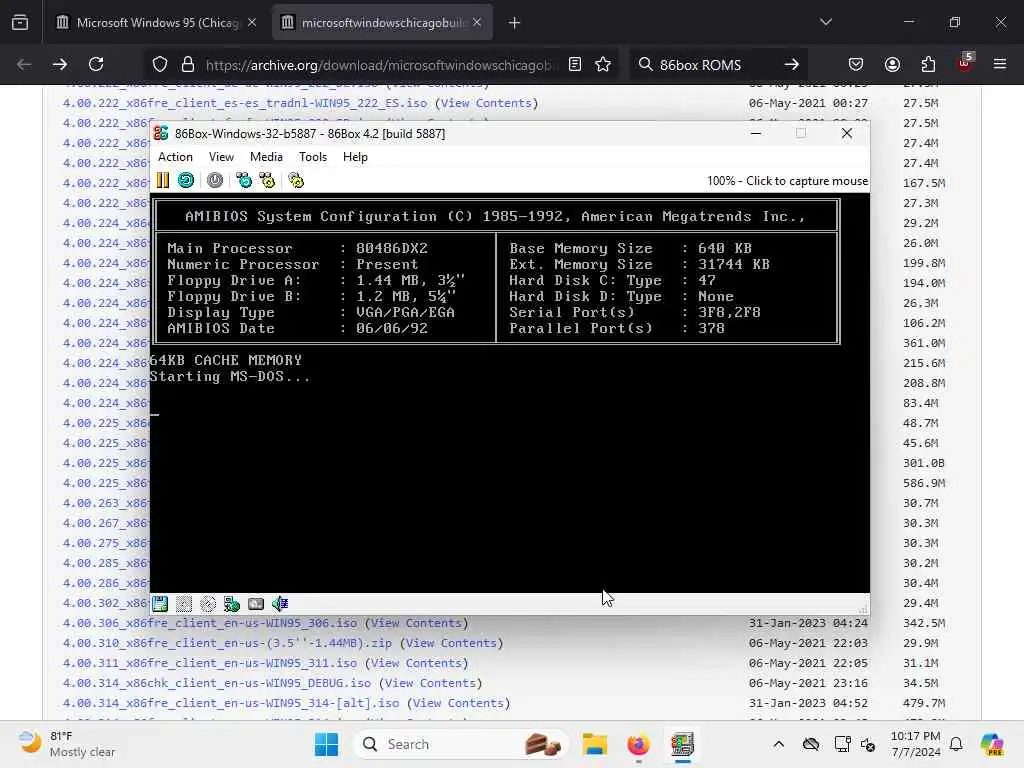
Task: Click View Contents for WIN95_311.iso
Action: (416, 663)
